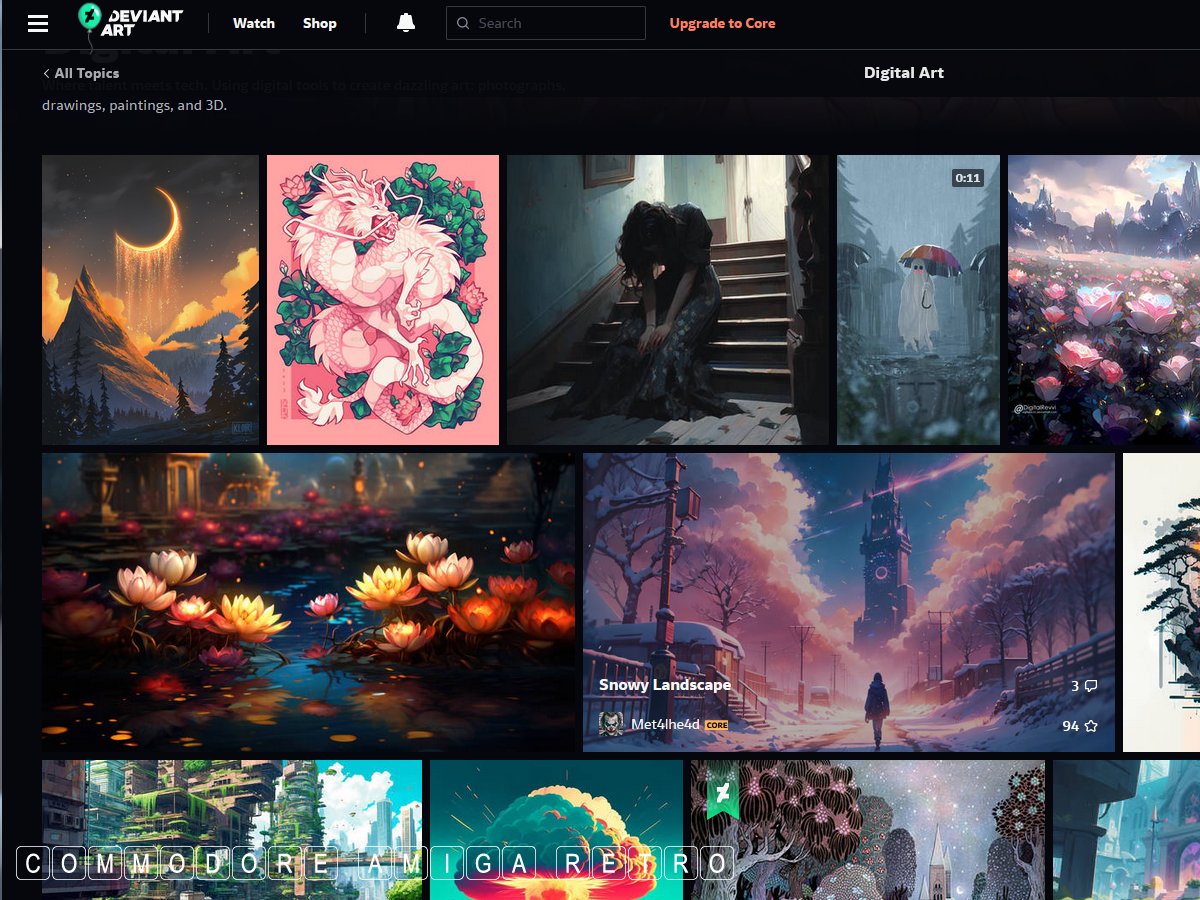Click the comments icon on Snowy Landscape

pyautogui.click(x=1091, y=686)
